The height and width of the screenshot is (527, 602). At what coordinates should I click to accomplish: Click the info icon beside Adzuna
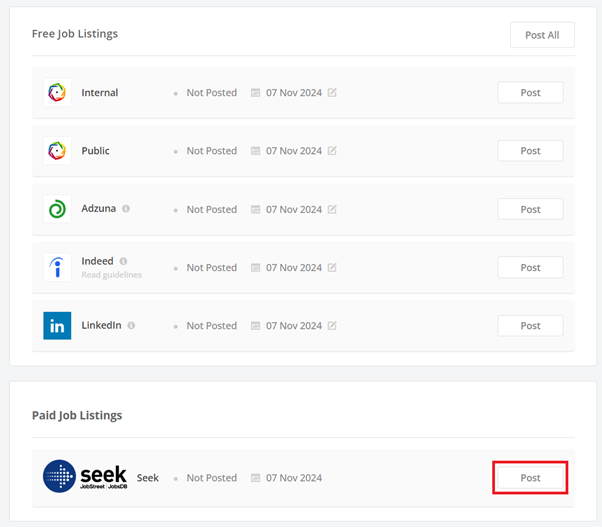126,209
